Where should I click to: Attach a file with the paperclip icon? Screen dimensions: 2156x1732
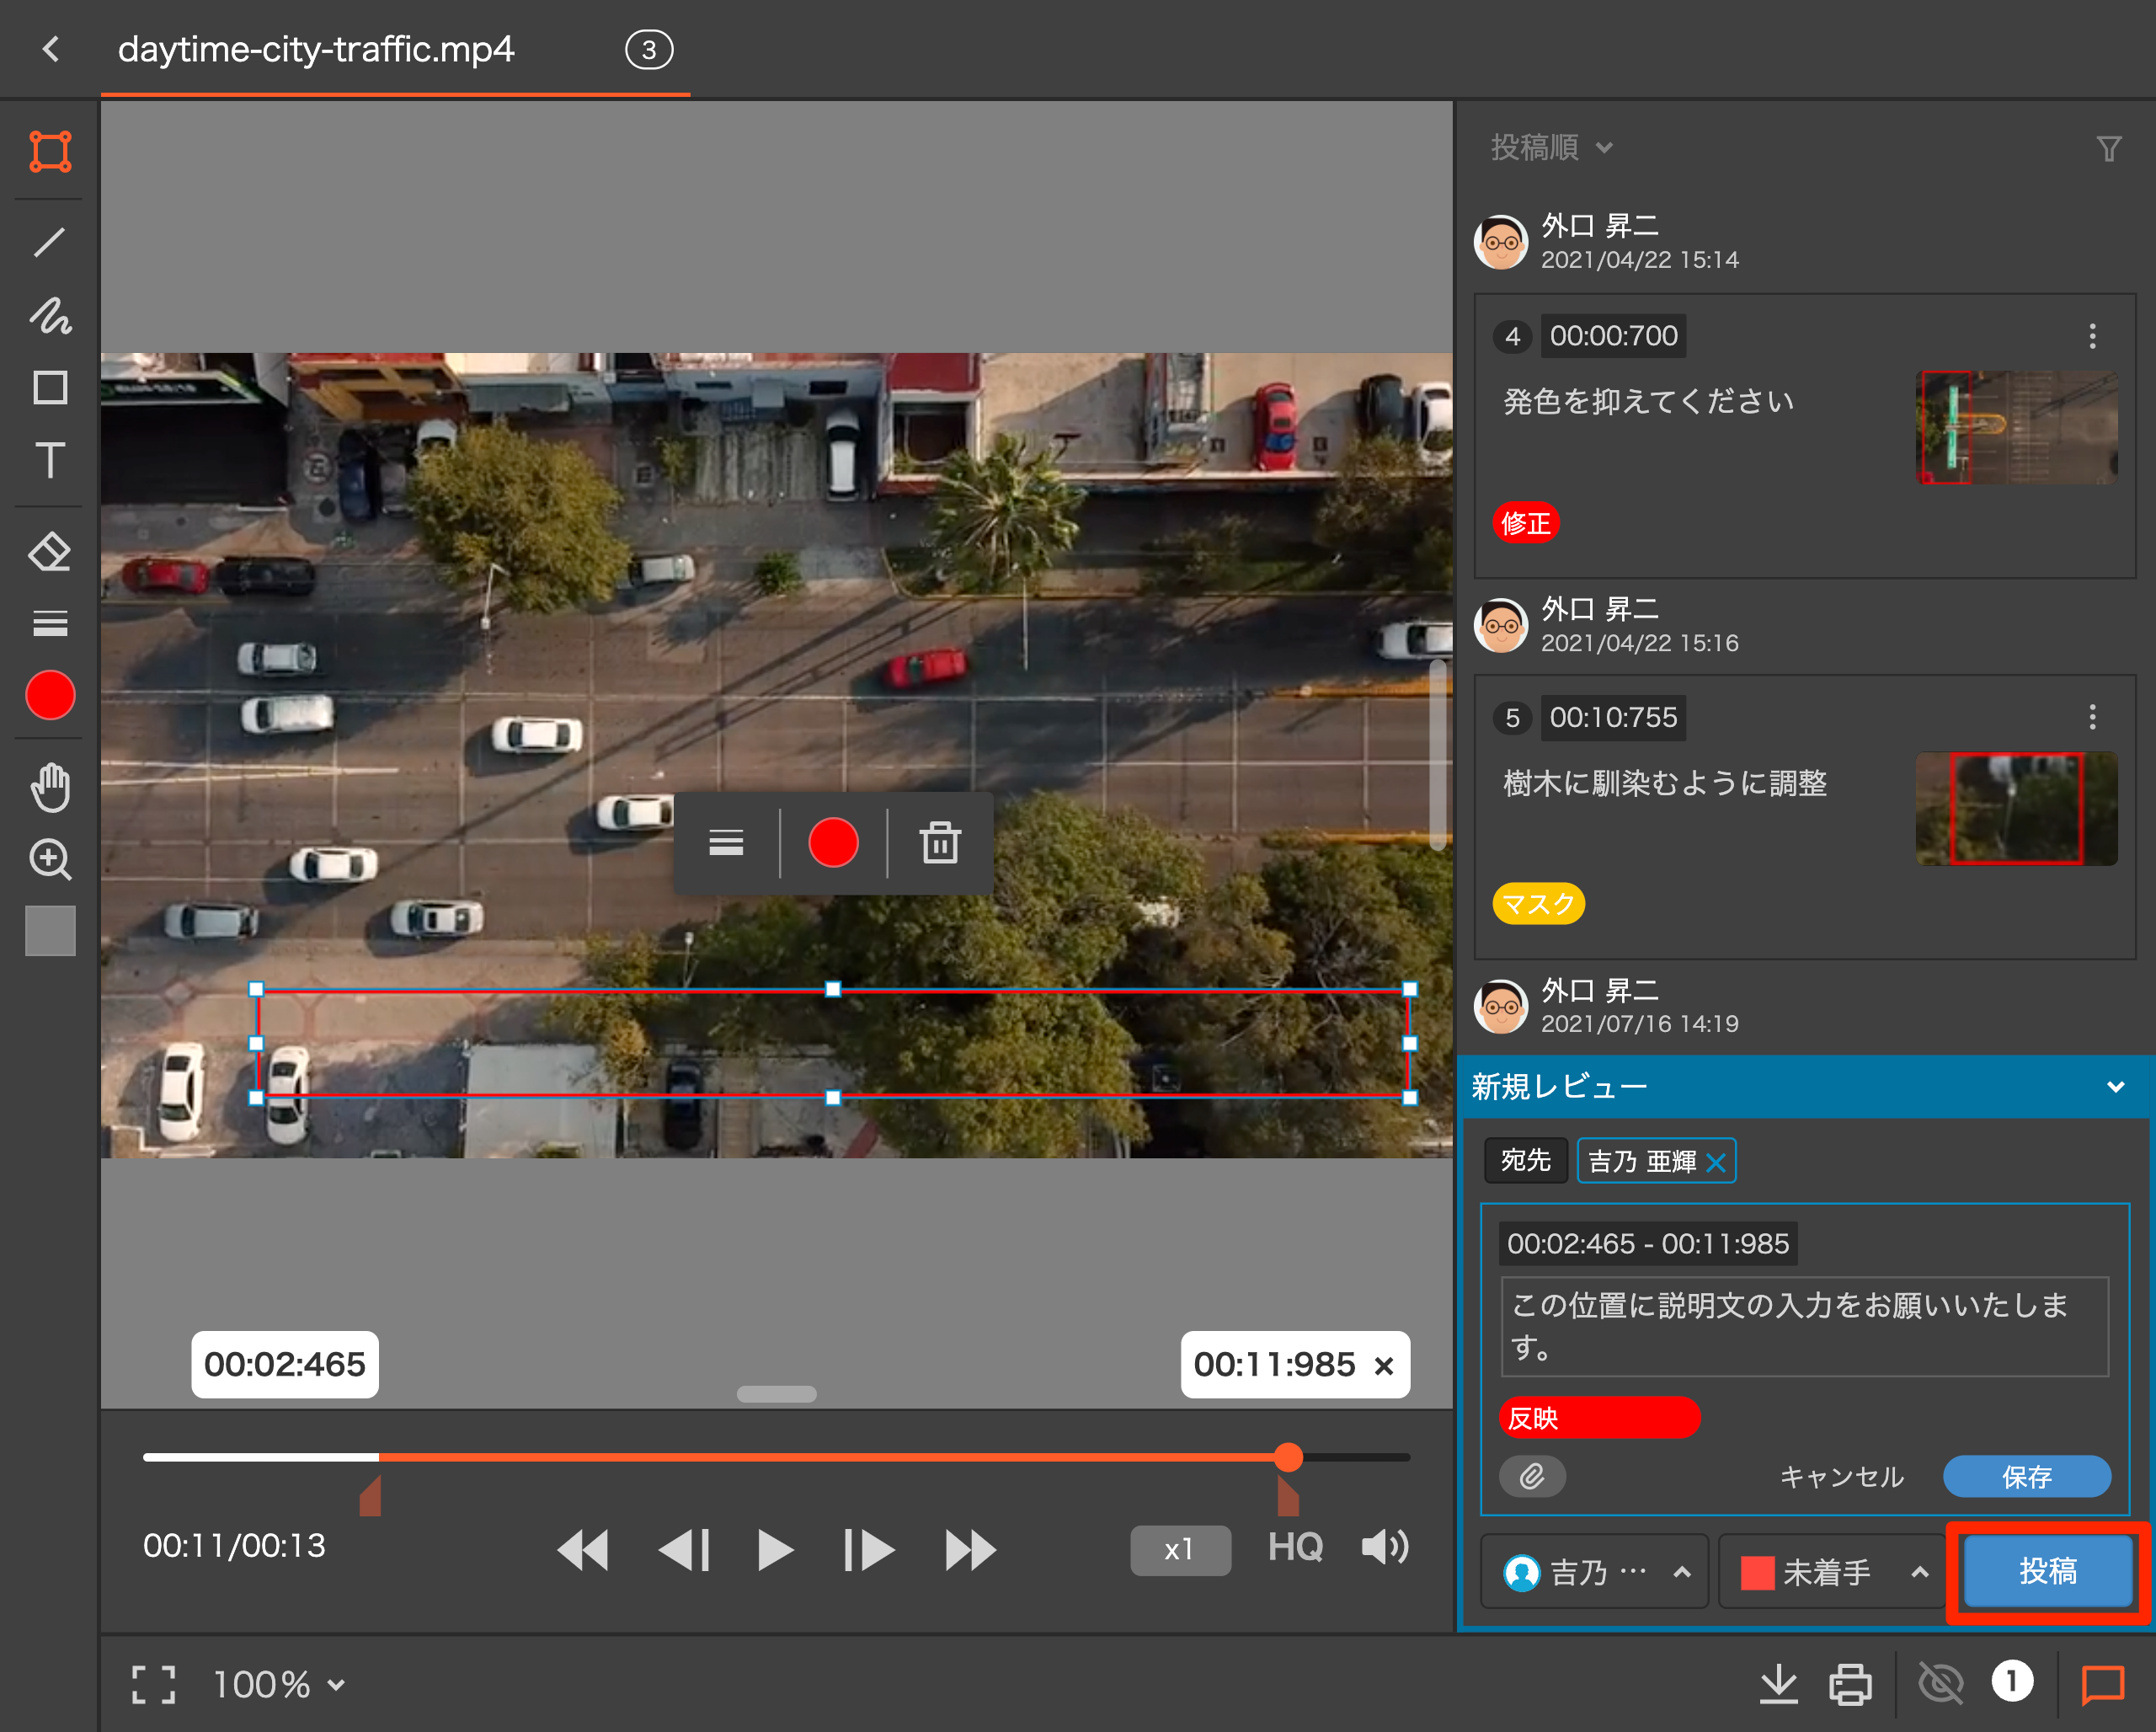(1533, 1477)
